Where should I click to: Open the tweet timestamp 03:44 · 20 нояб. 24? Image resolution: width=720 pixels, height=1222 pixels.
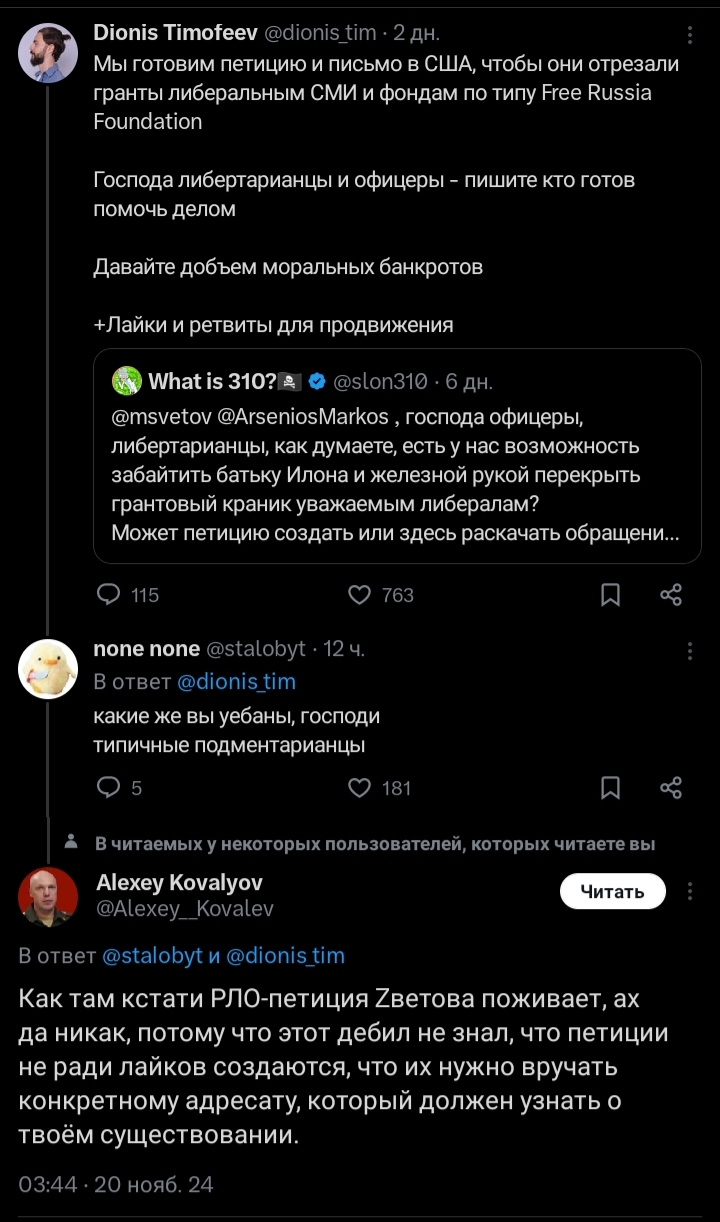point(116,1185)
